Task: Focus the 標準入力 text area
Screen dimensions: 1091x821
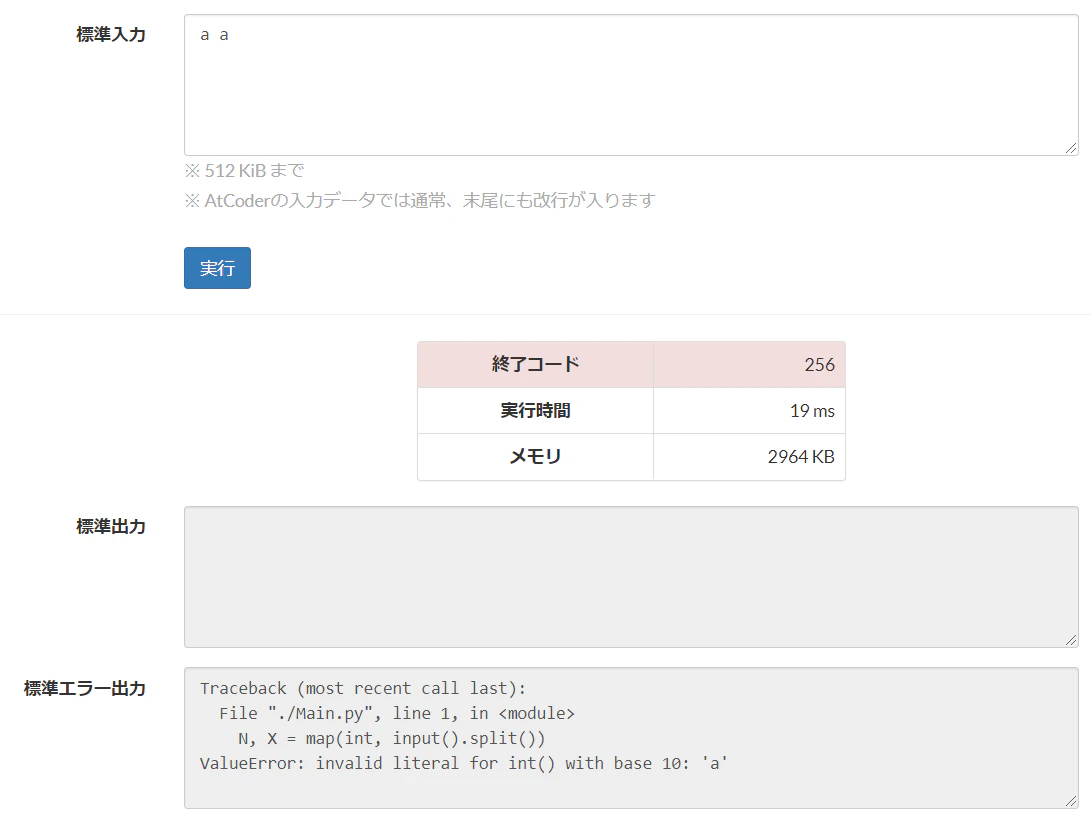Action: tap(631, 85)
